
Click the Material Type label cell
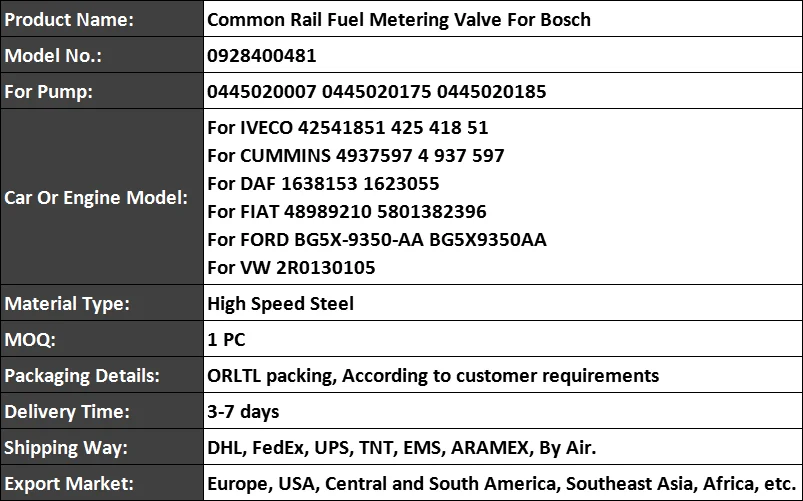102,303
